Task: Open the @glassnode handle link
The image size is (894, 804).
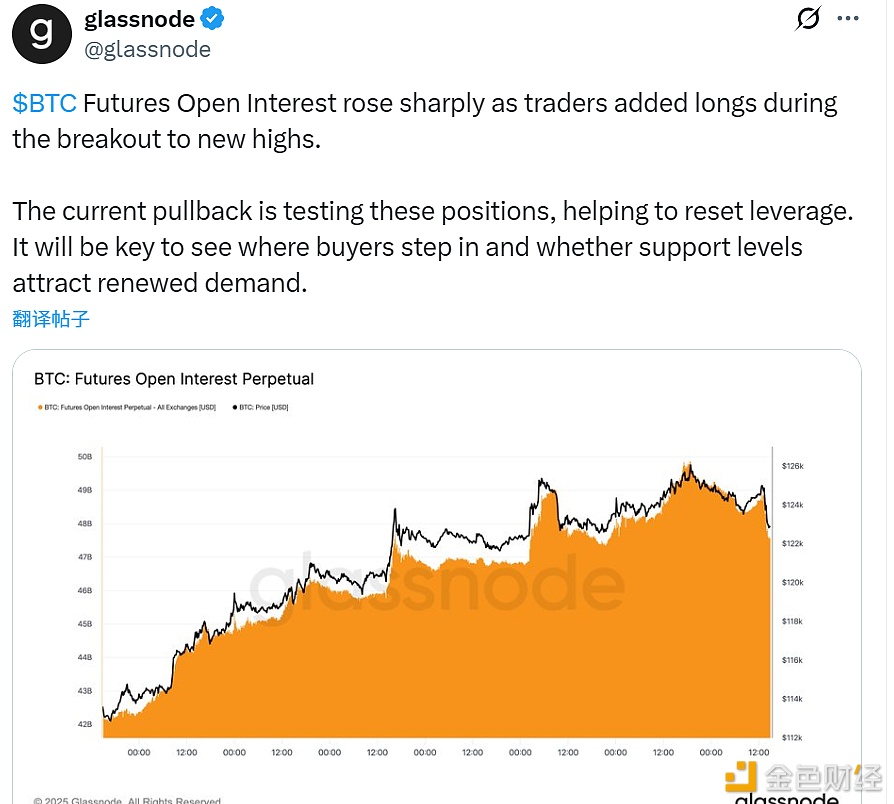Action: [148, 49]
